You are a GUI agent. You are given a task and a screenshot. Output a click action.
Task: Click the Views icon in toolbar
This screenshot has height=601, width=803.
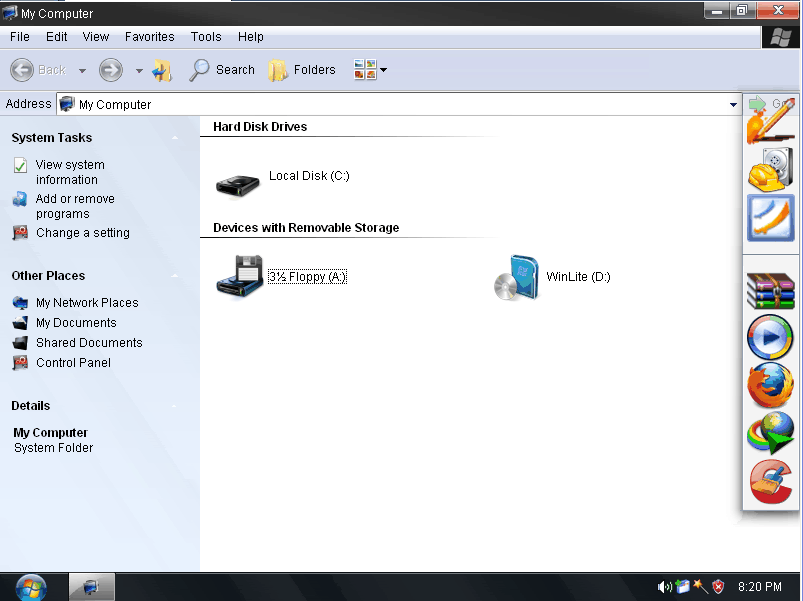[365, 69]
